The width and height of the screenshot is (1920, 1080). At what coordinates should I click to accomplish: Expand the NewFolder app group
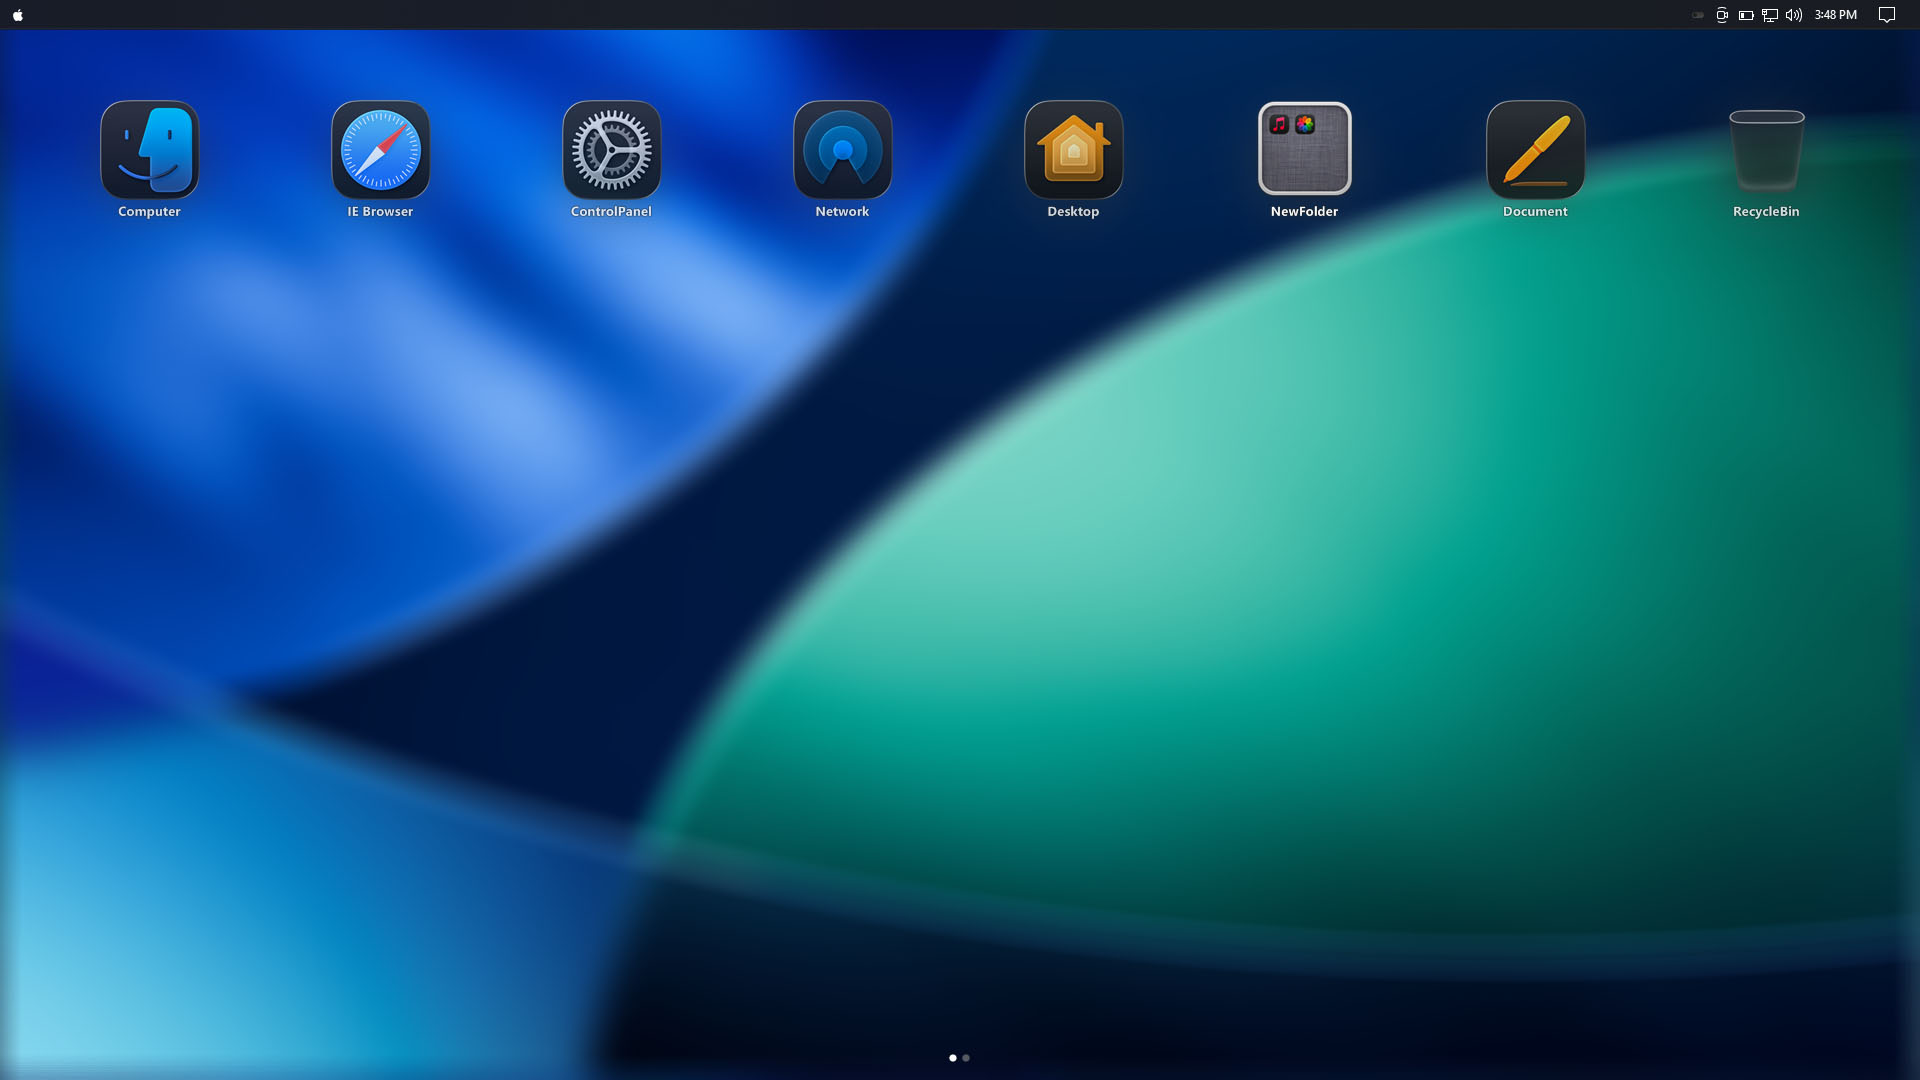(x=1305, y=150)
